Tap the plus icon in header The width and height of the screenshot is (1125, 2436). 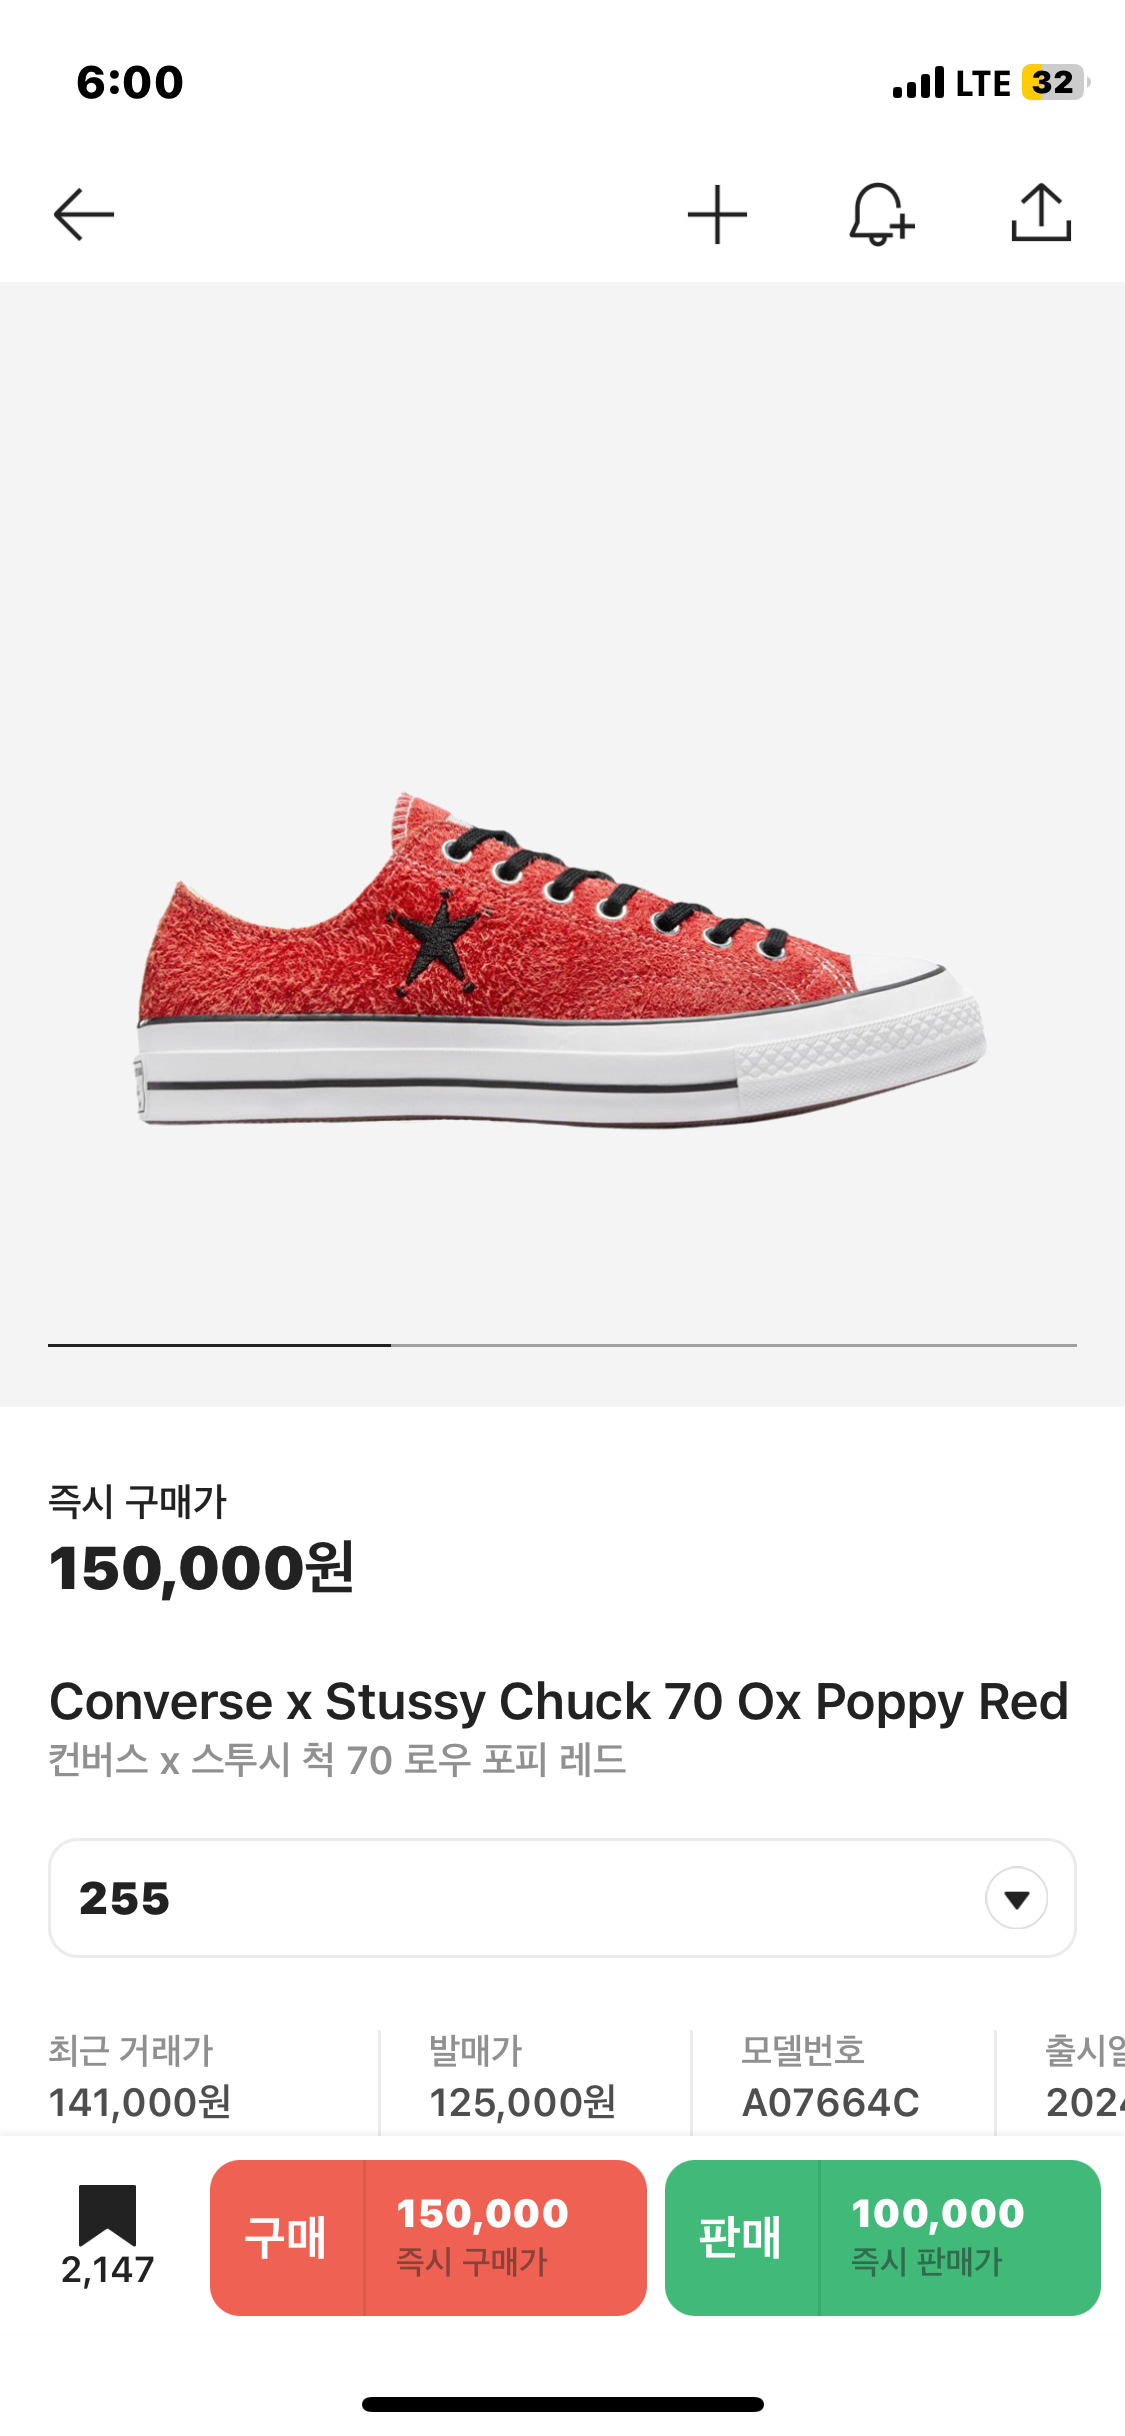(x=717, y=214)
